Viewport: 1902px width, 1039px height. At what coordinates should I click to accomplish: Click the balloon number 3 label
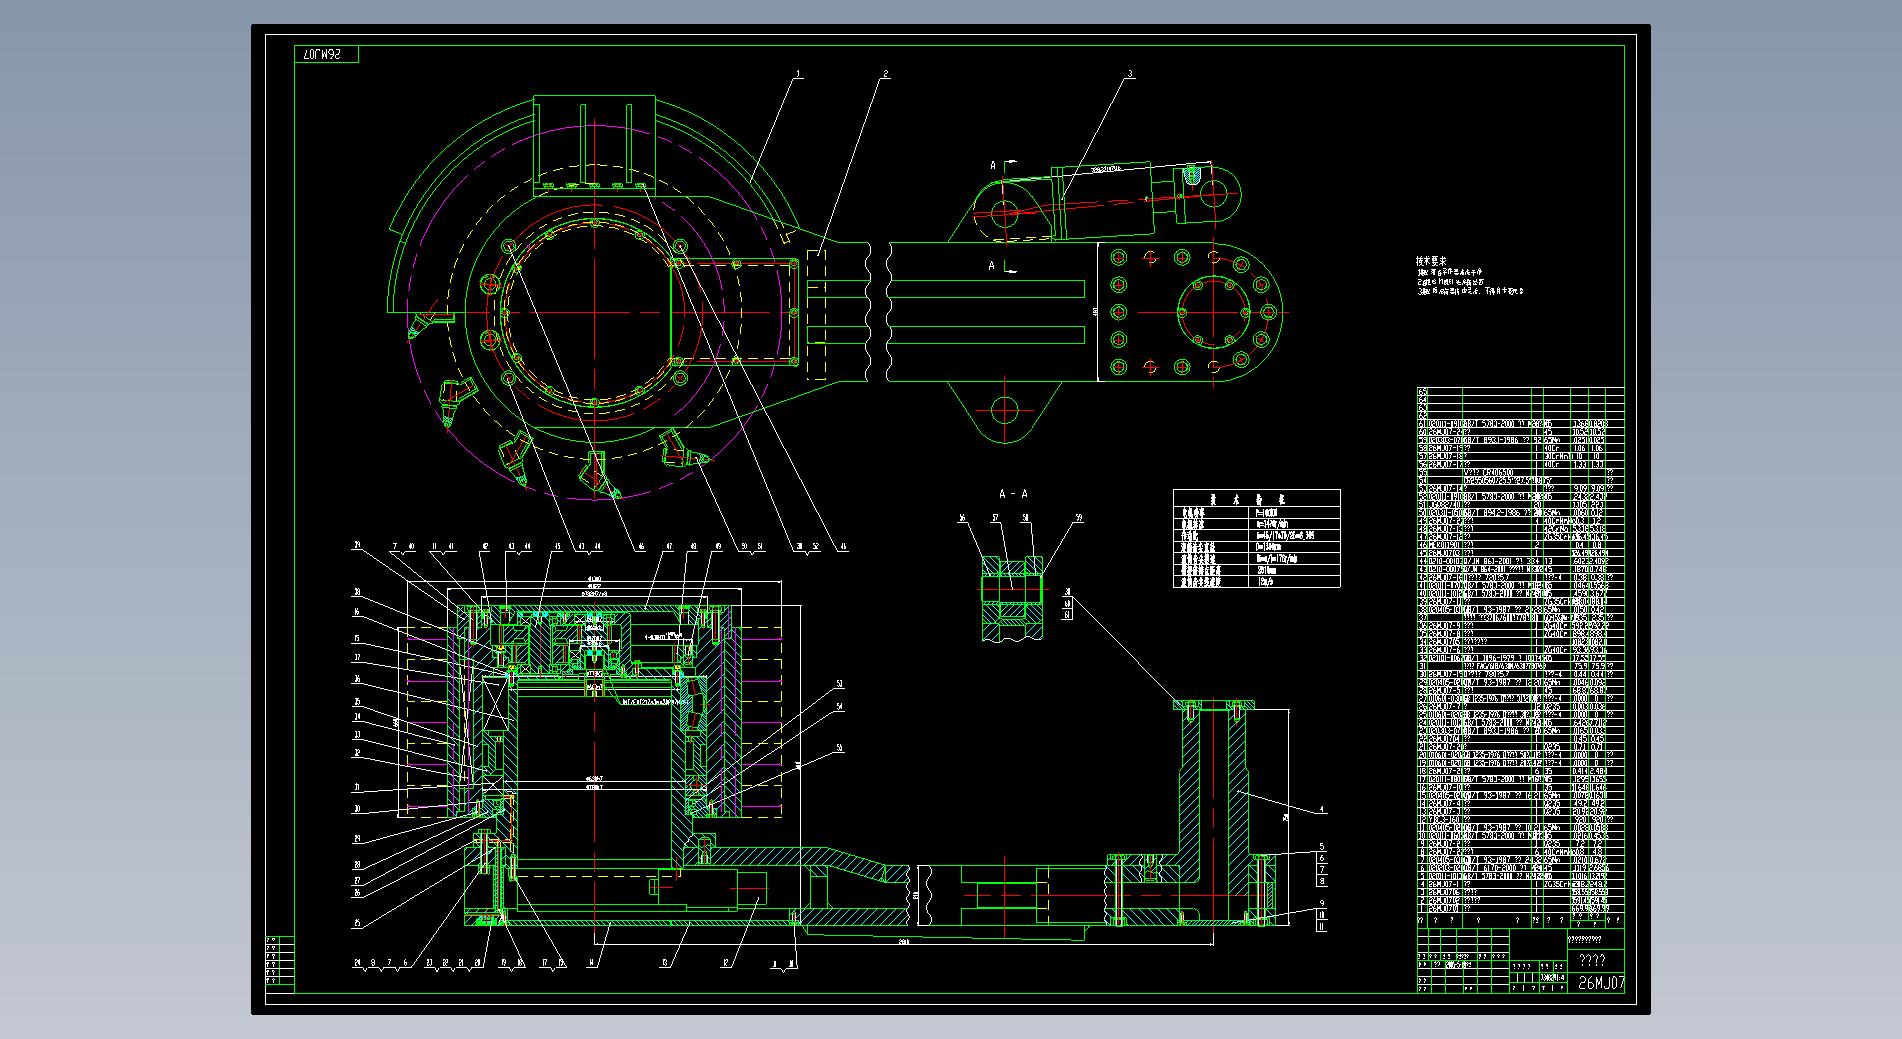tap(1131, 73)
